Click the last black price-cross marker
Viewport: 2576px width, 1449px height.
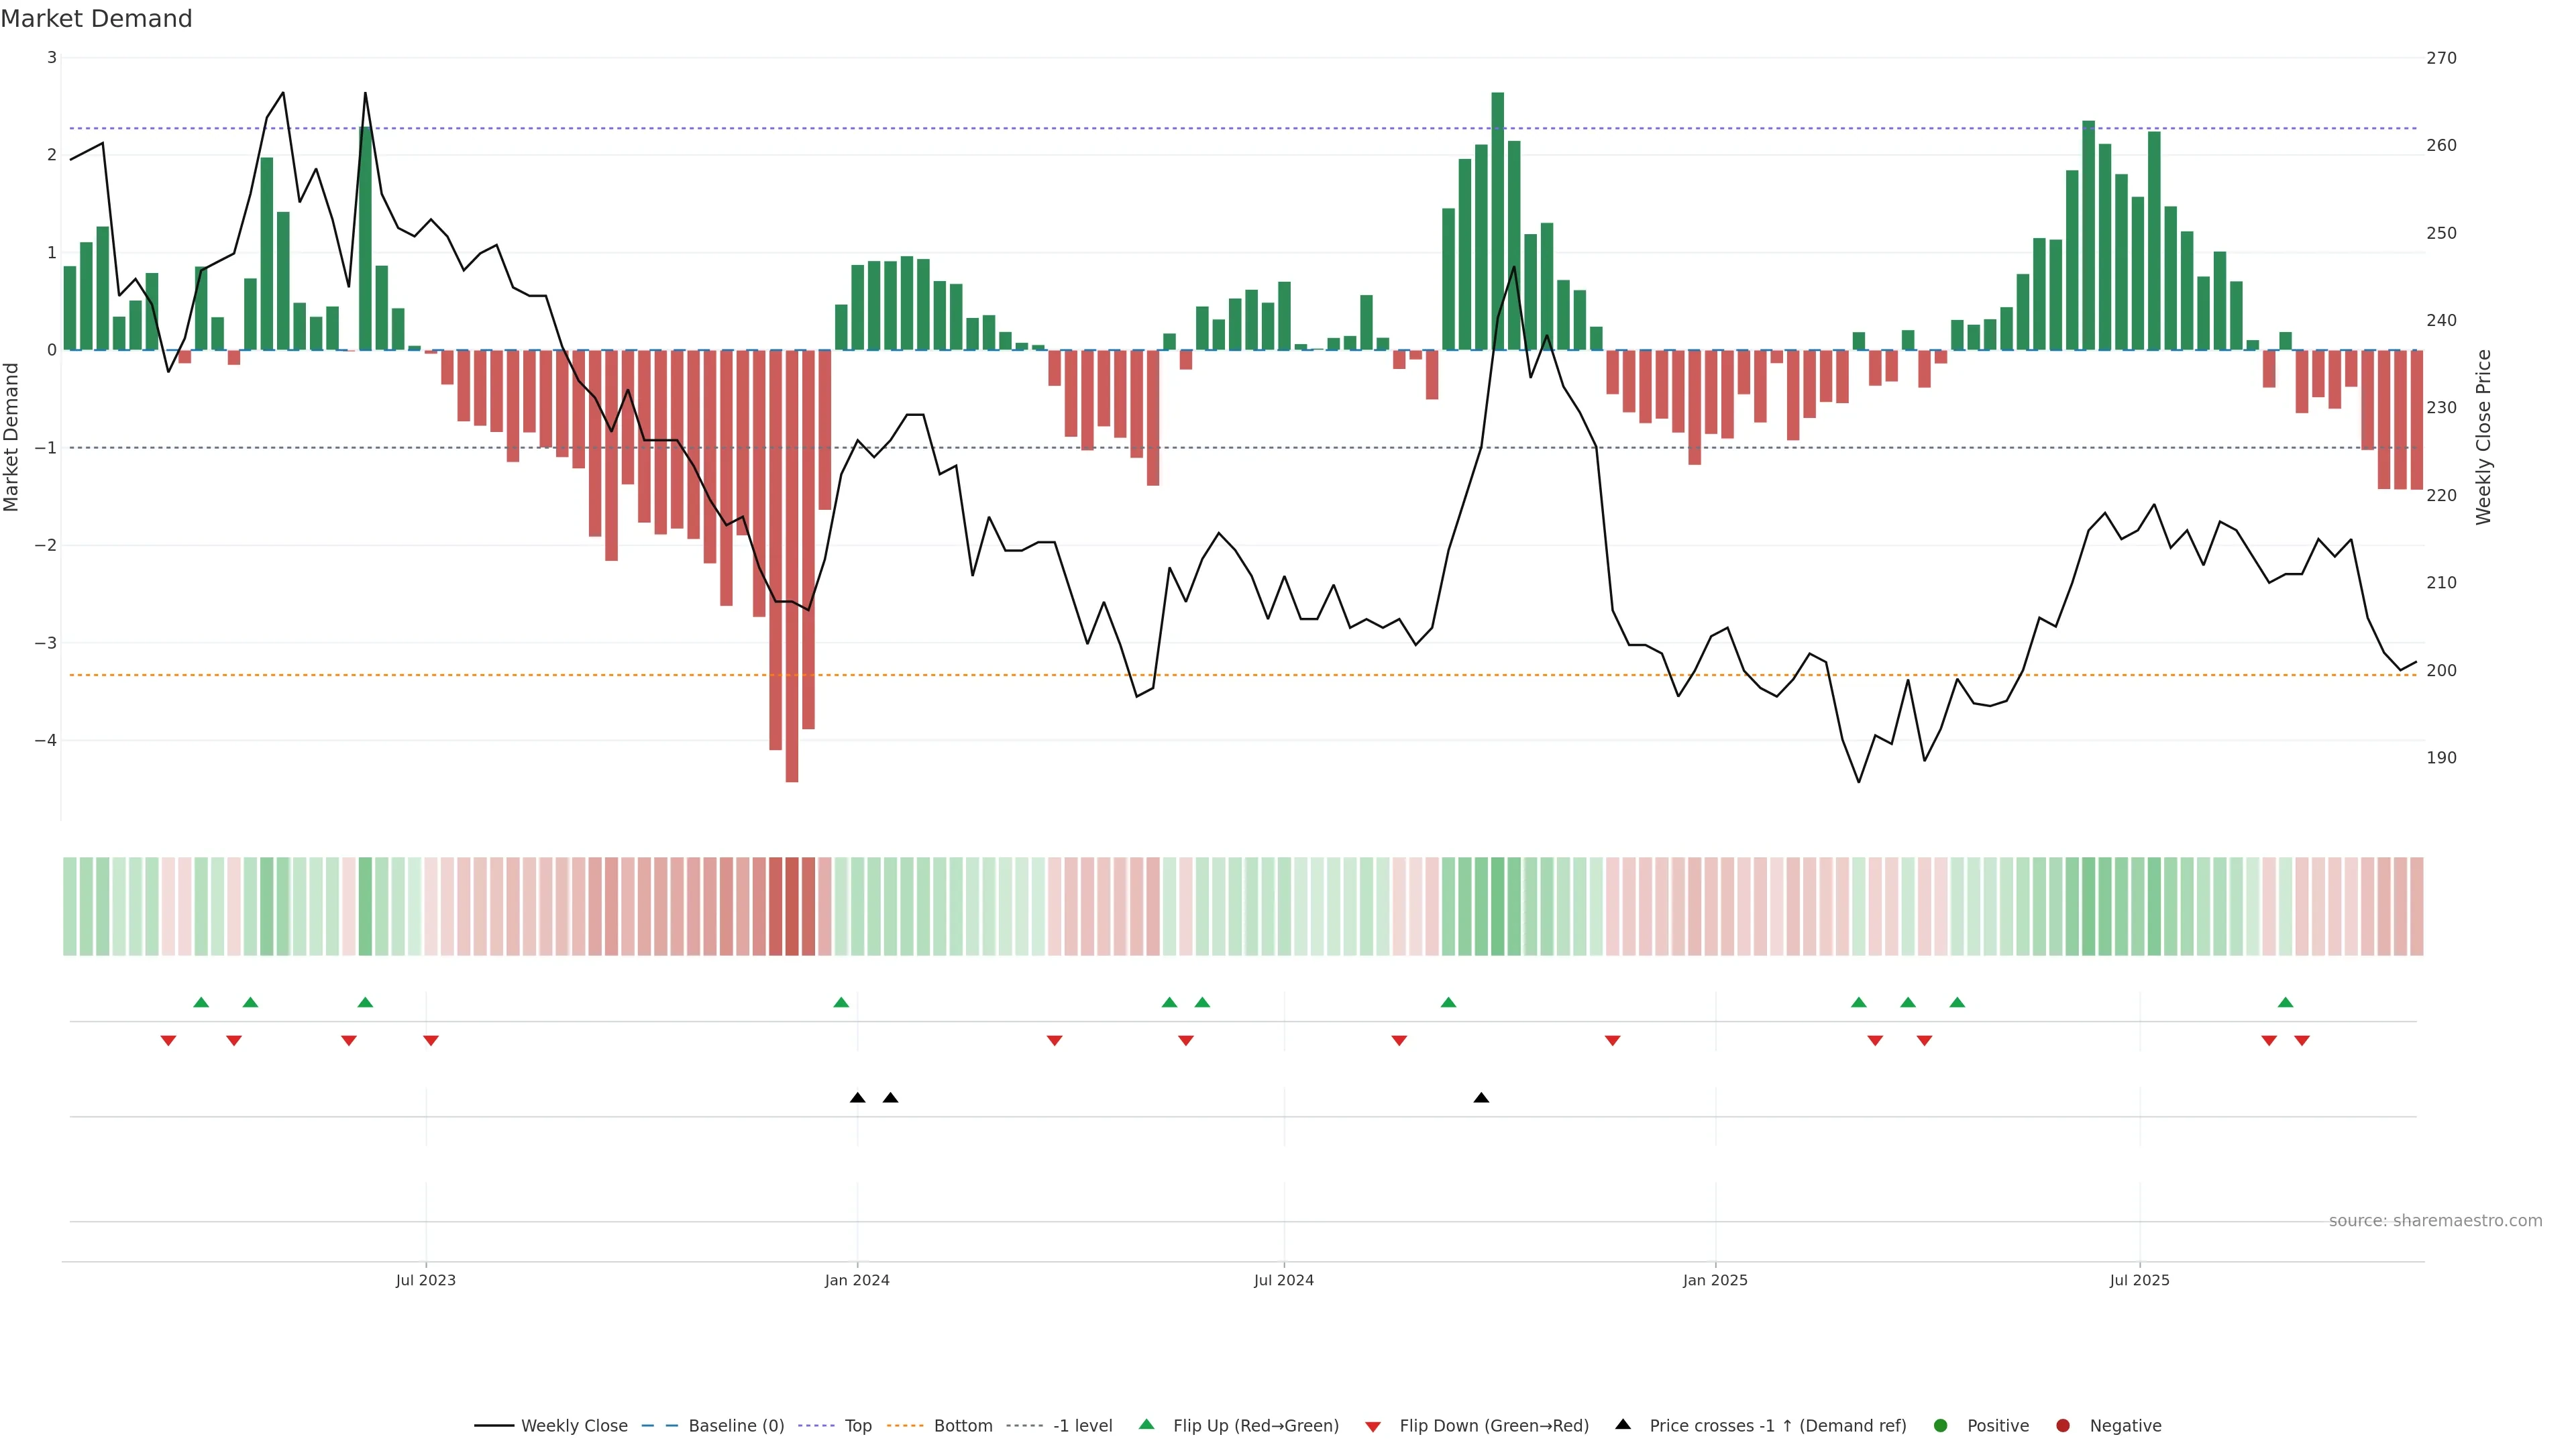pos(1481,1098)
